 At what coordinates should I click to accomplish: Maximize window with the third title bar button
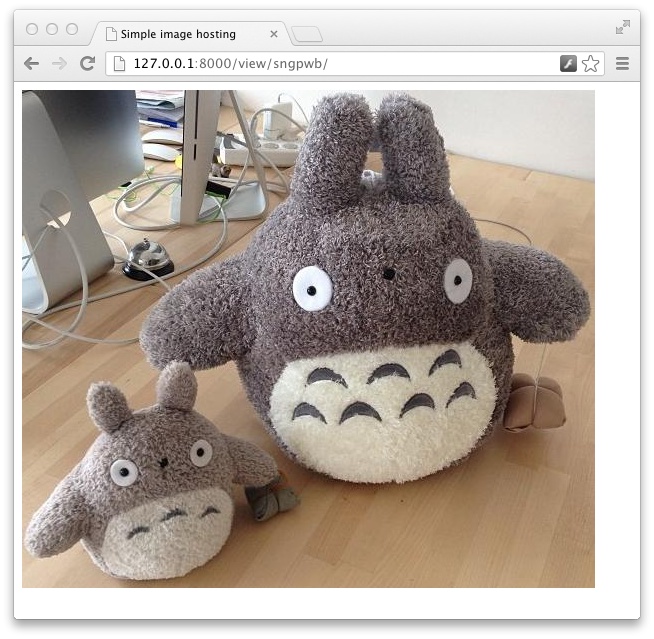(72, 29)
